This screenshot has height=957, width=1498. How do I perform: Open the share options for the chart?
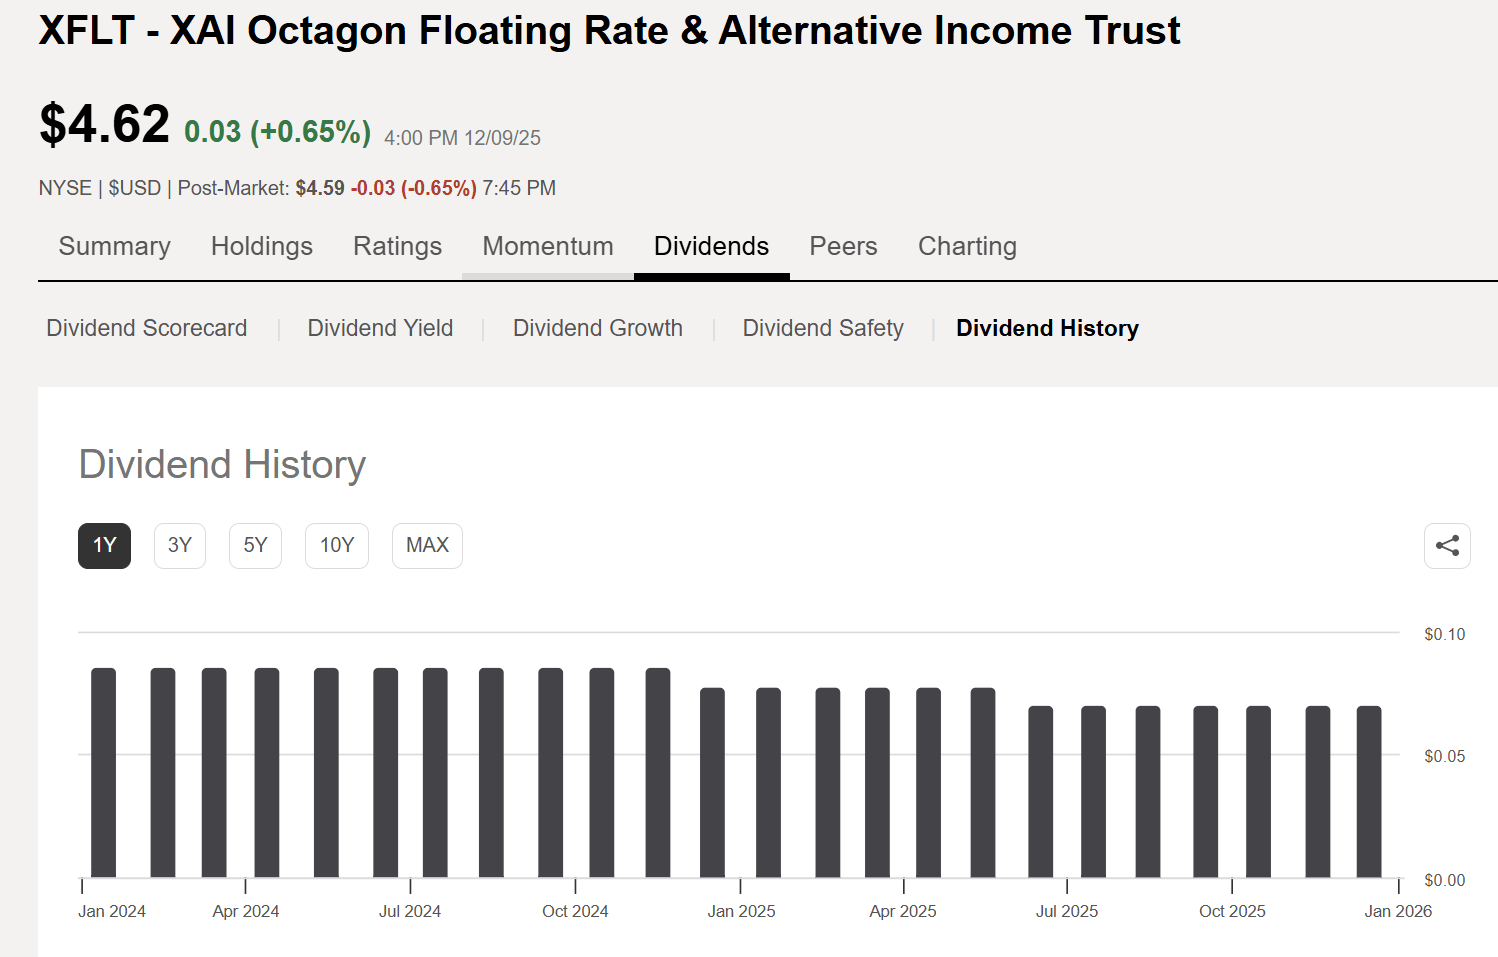pos(1447,546)
